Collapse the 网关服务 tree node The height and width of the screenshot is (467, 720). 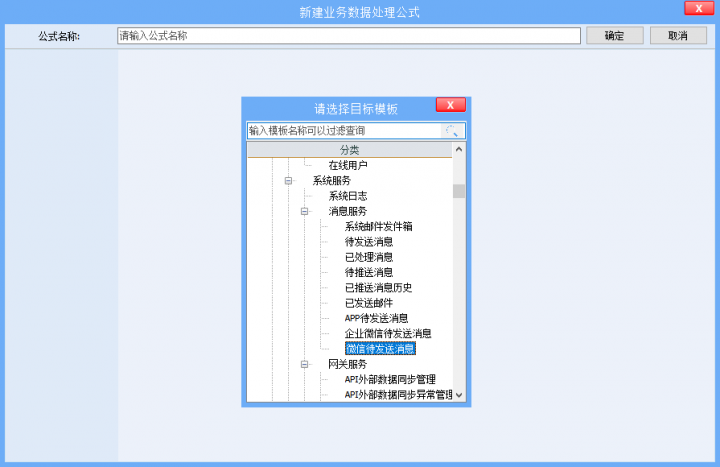pyautogui.click(x=304, y=364)
